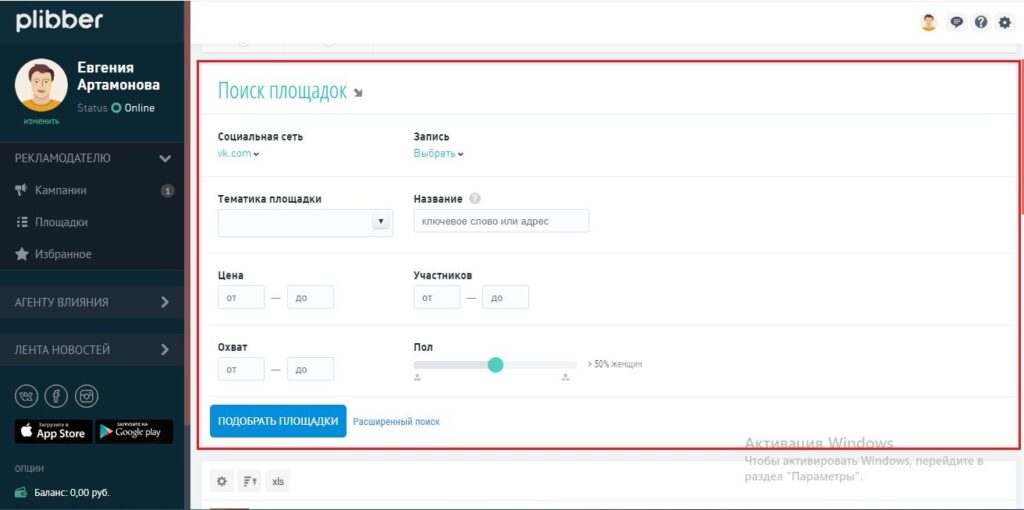Click the Баланс: 0,00 руб. text
The width and height of the screenshot is (1024, 510).
72,492
